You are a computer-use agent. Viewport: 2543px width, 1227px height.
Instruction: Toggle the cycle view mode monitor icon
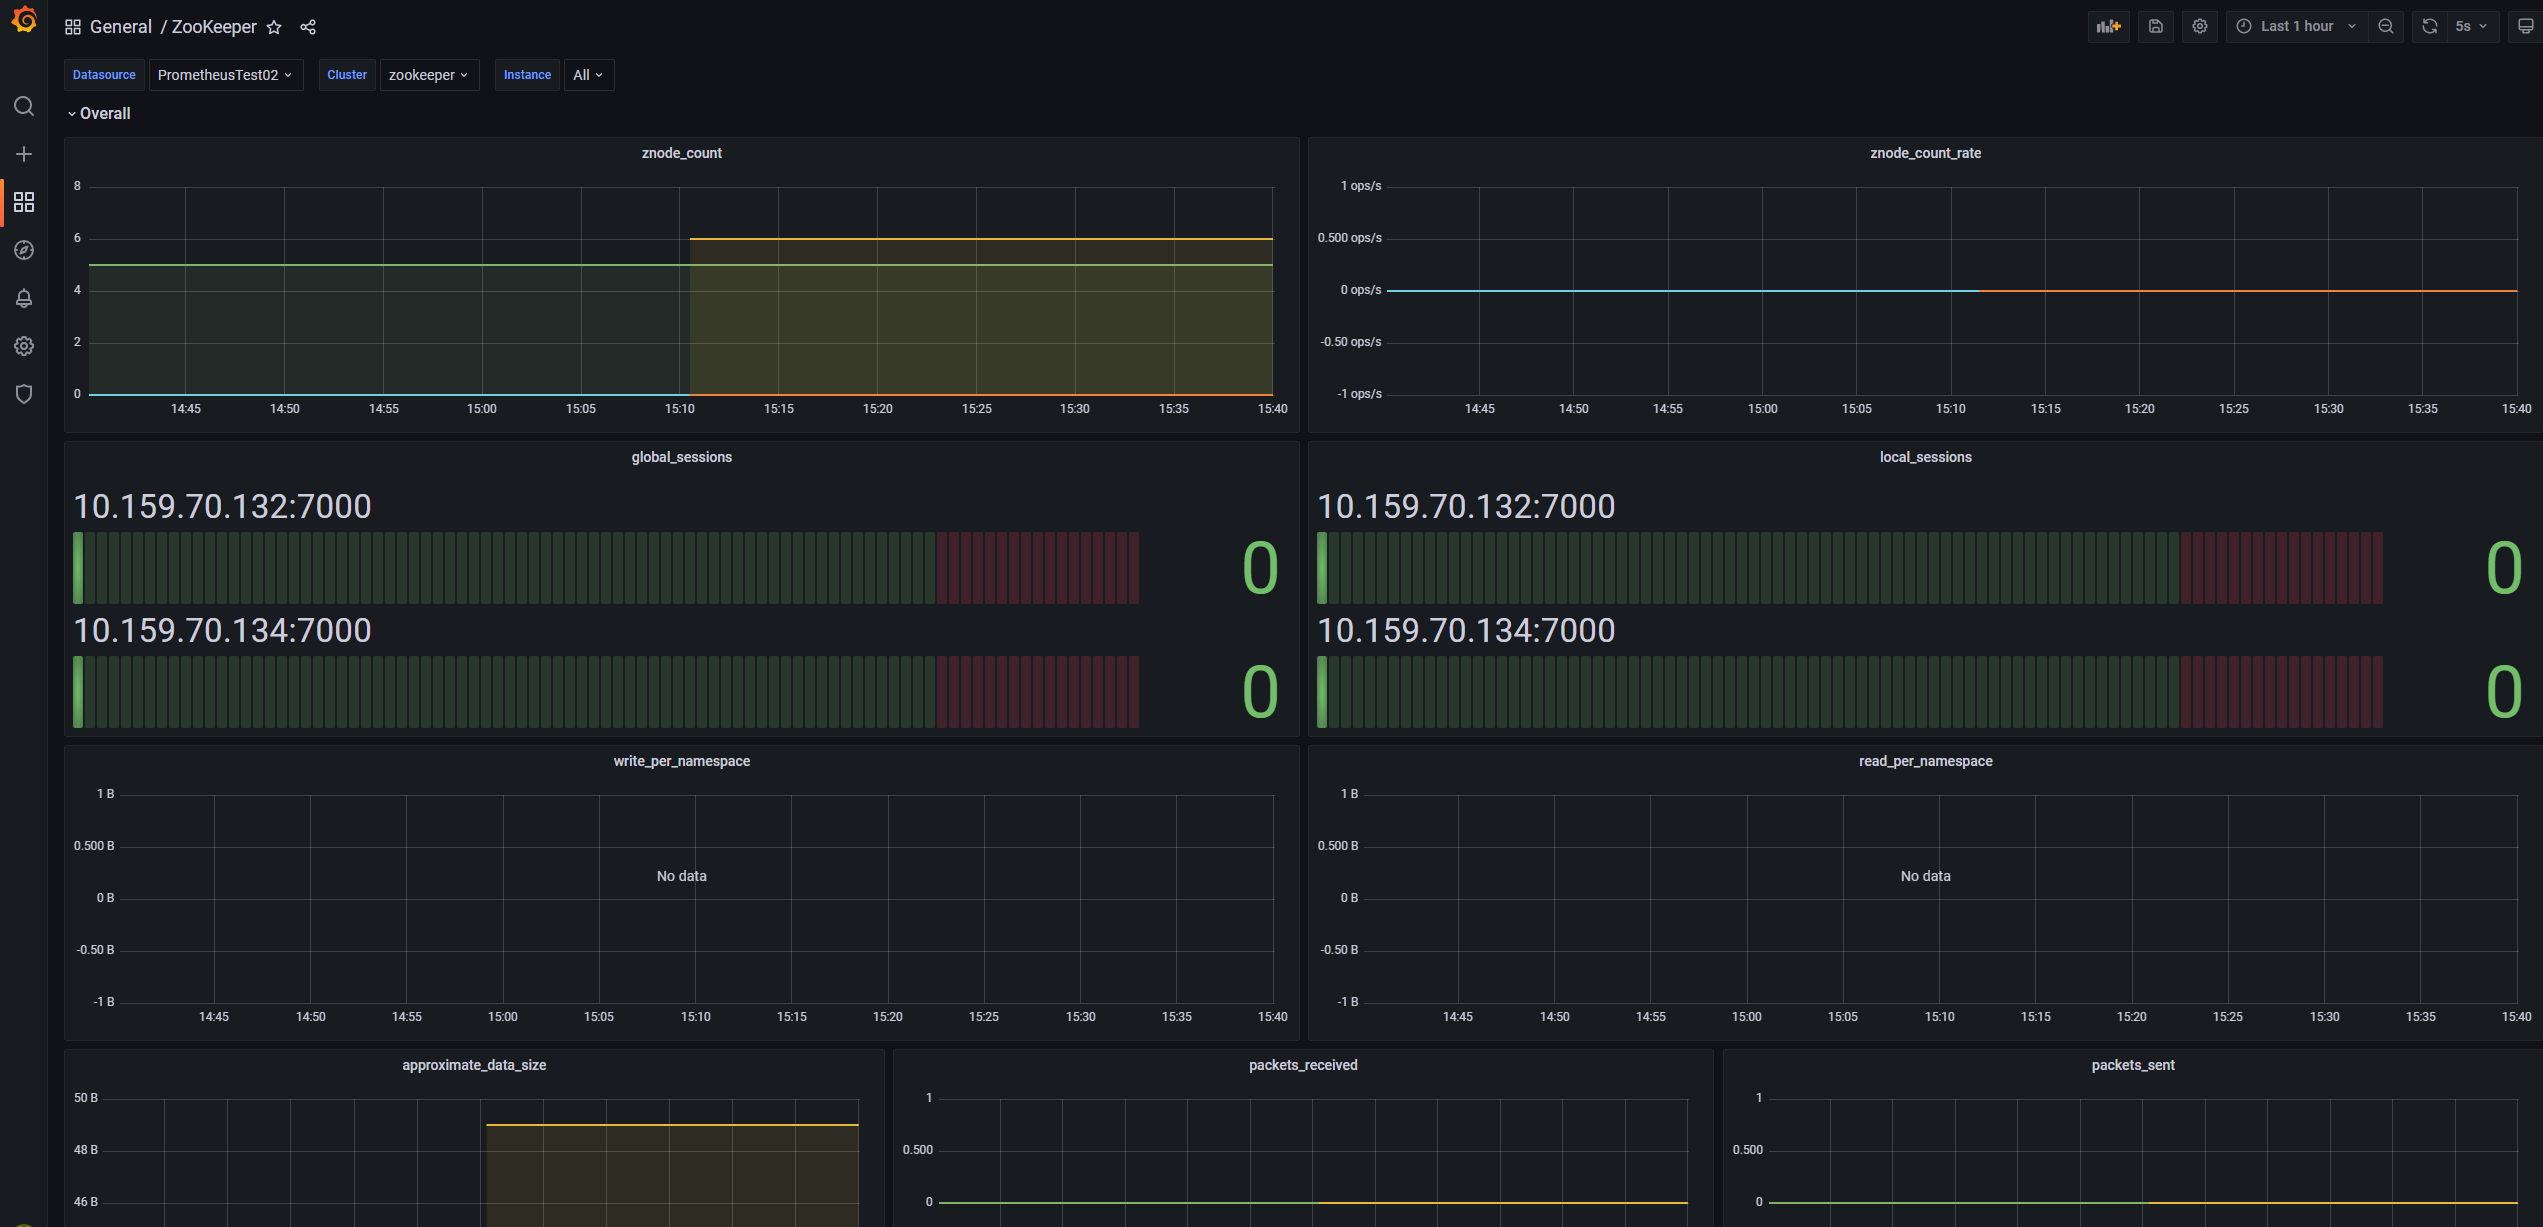tap(2524, 27)
